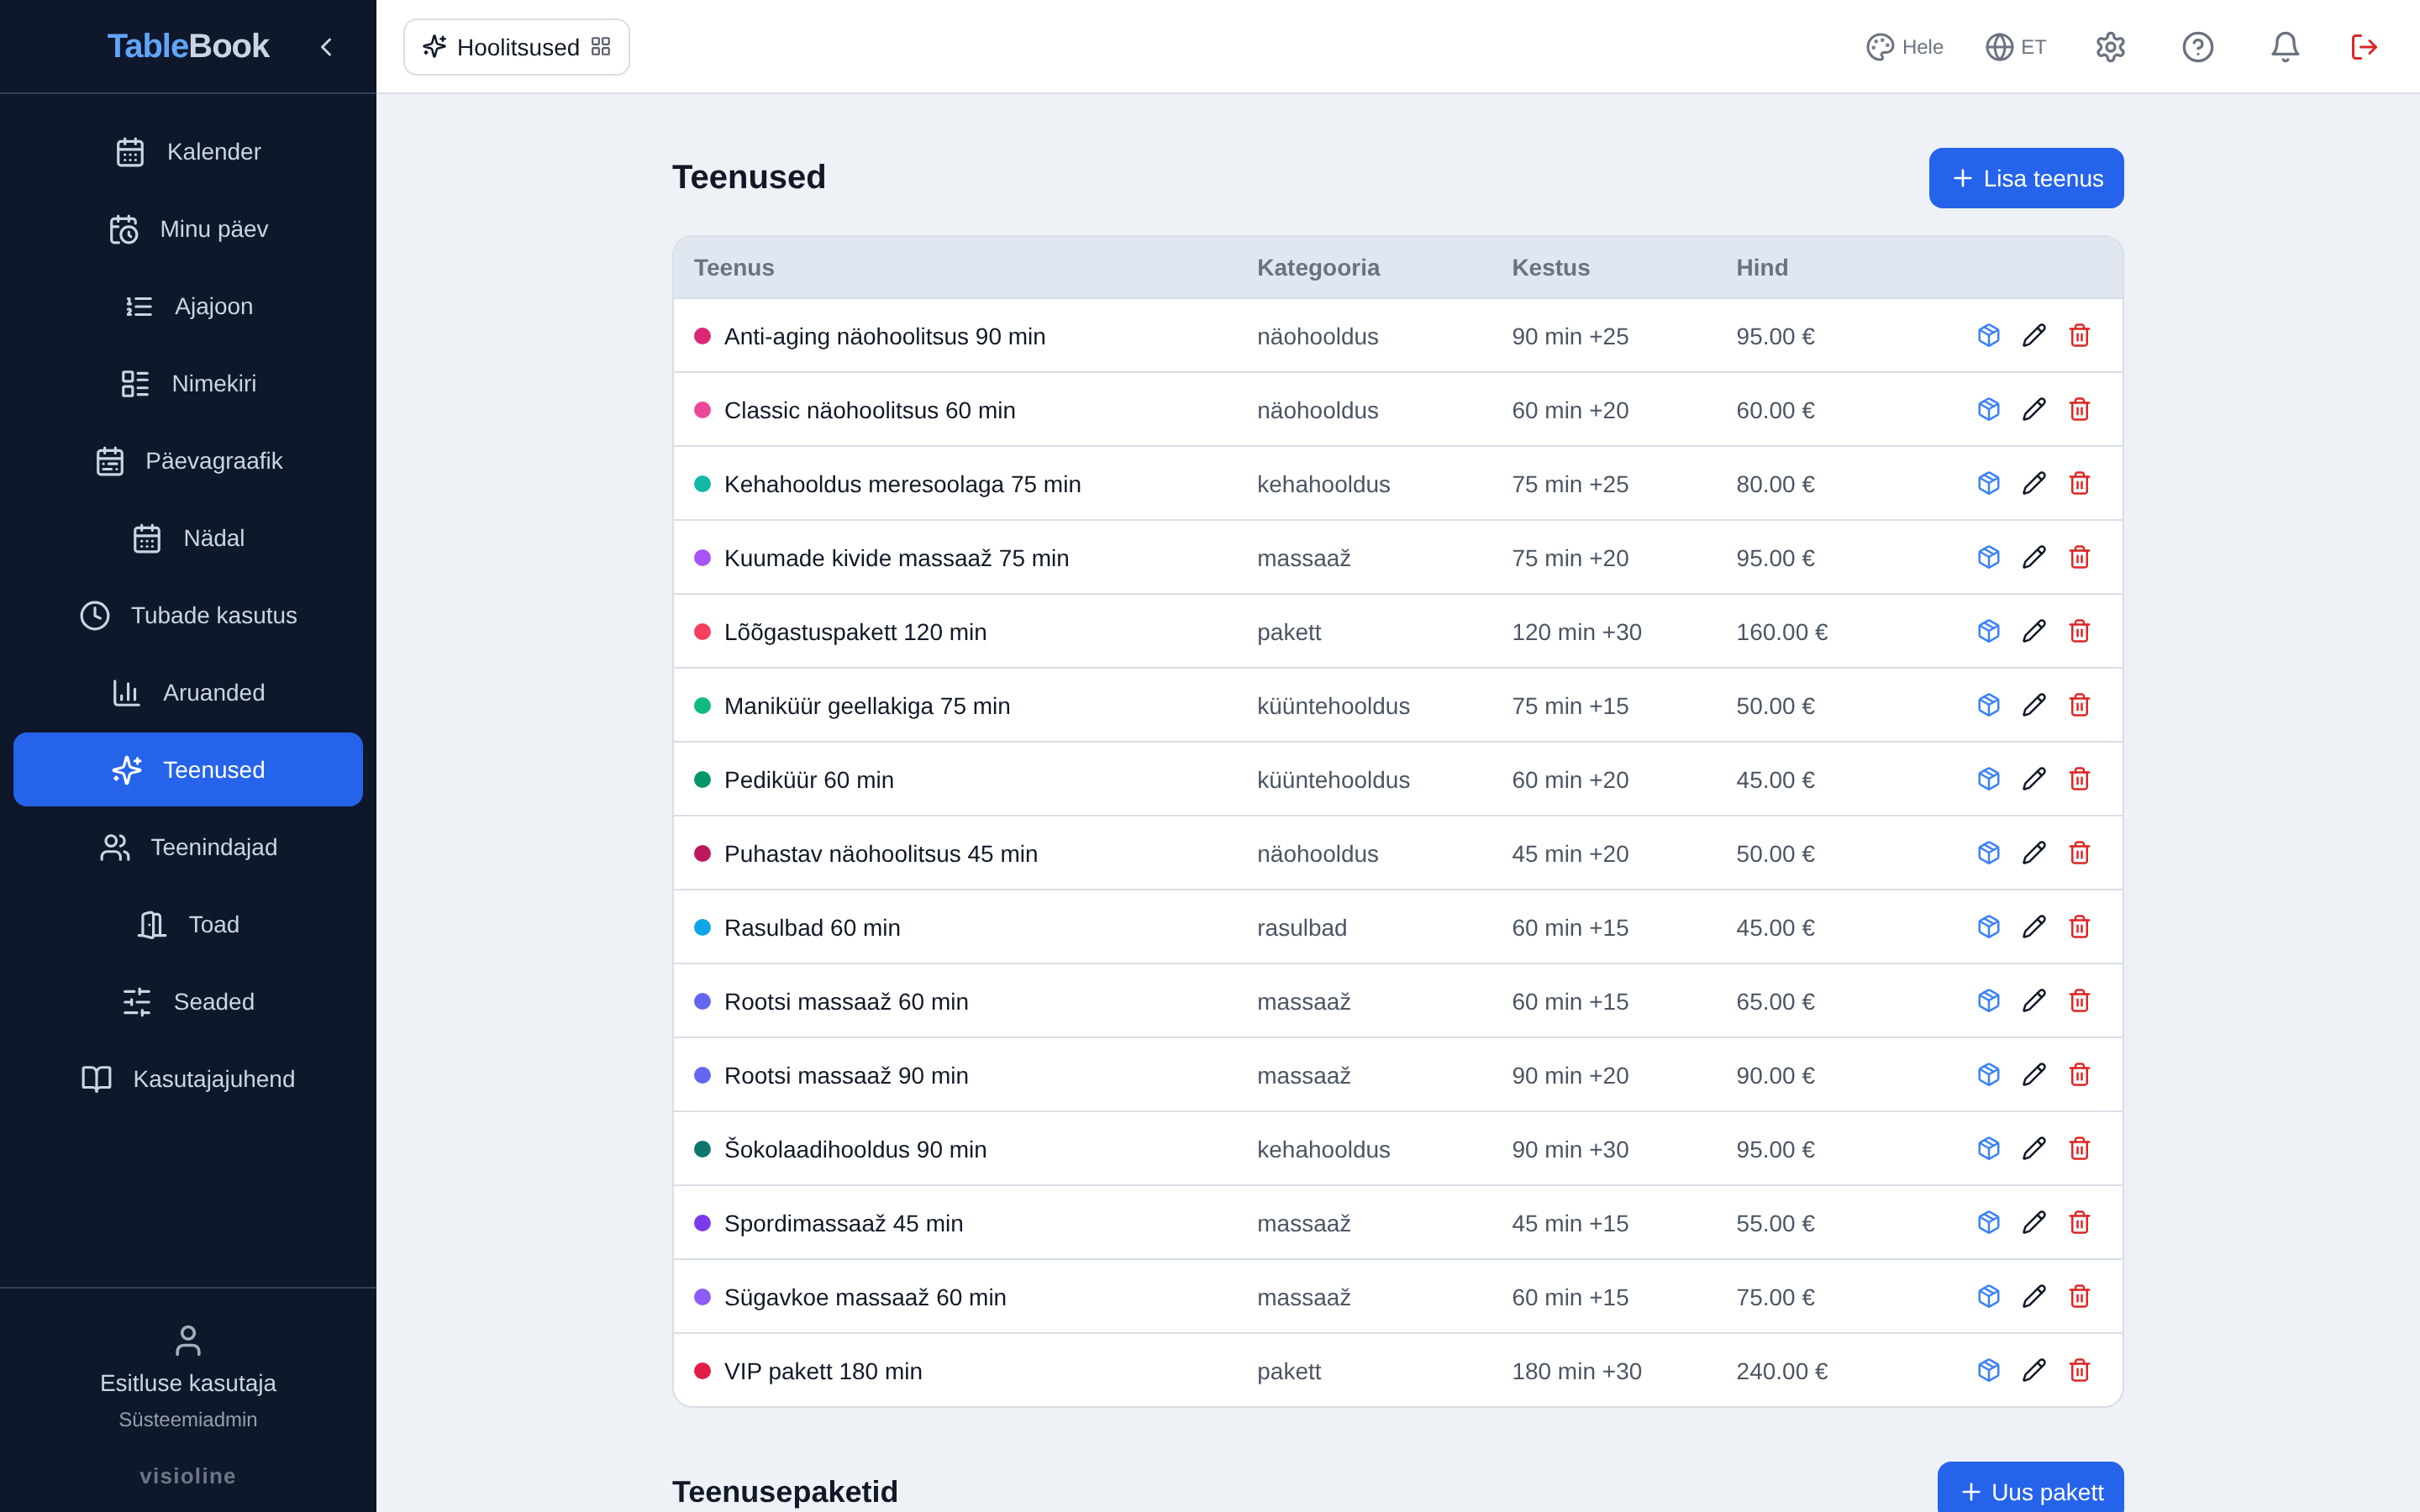Viewport: 2420px width, 1512px height.
Task: Delete Kuumade kivide massaaž 75 min
Action: coord(2079,558)
